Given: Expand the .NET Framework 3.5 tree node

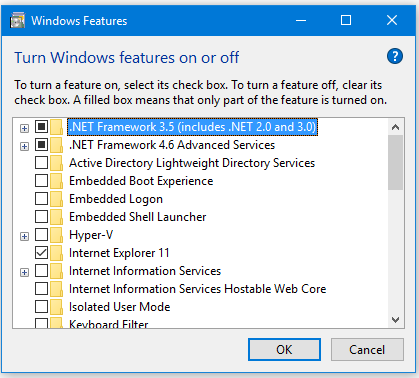Looking at the screenshot, I should tap(24, 128).
